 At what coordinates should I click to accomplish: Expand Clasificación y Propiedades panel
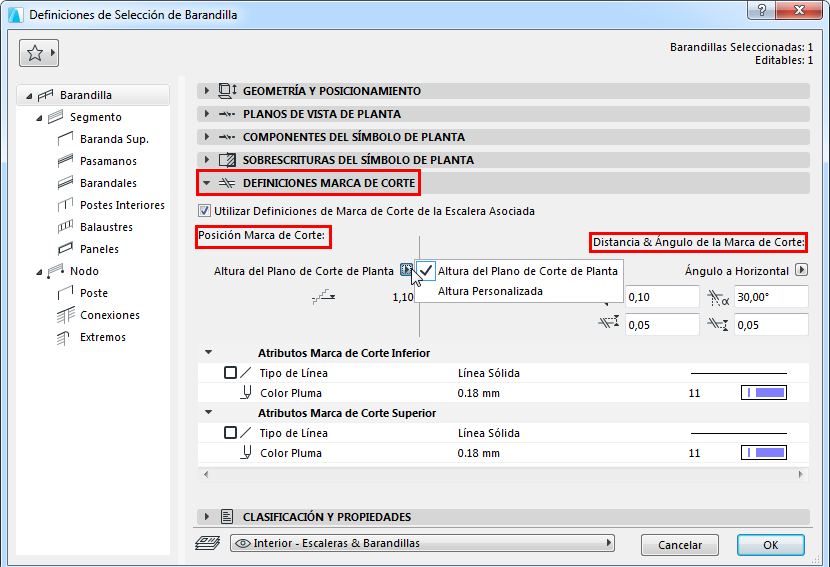[206, 516]
